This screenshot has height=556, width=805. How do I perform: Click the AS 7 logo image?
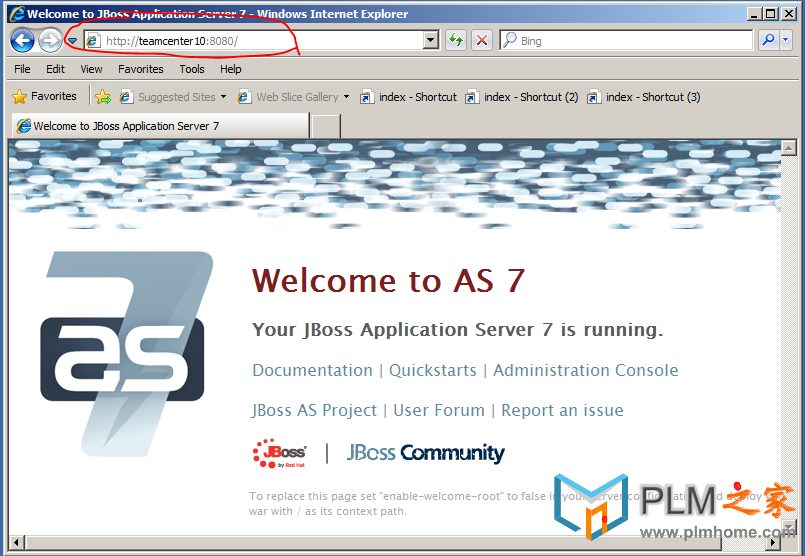tap(126, 354)
